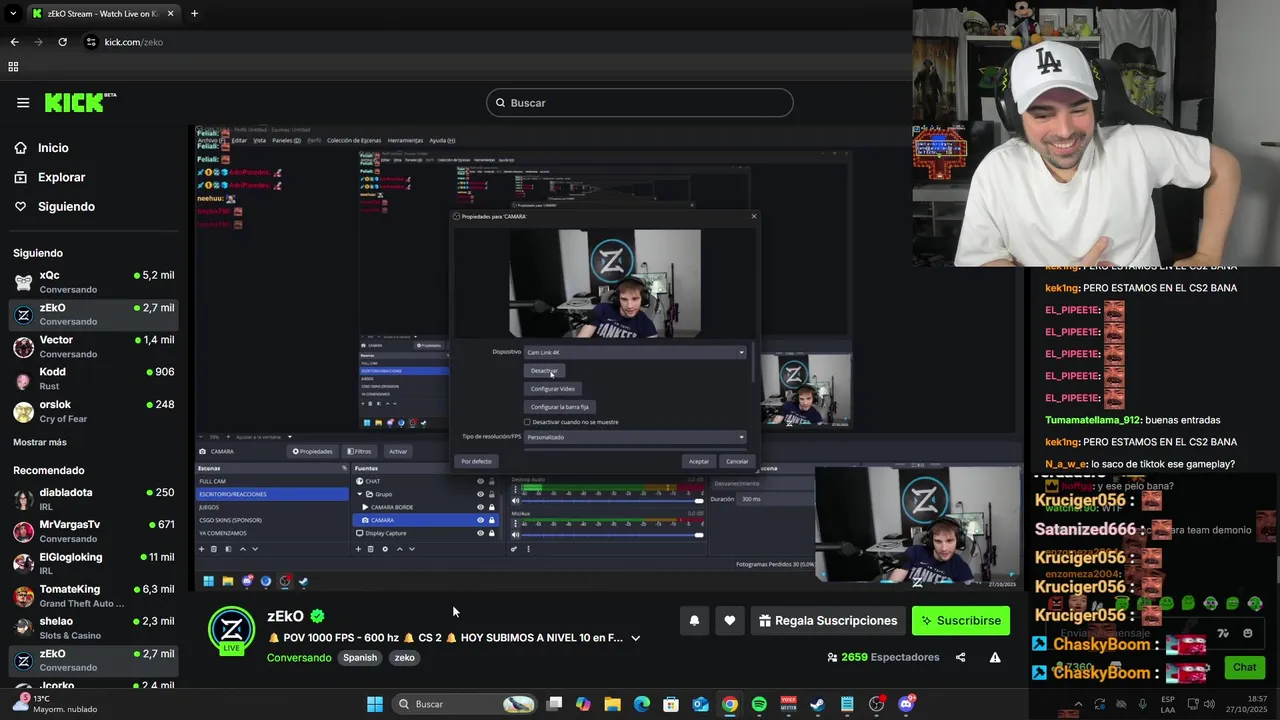Click the 'Spanish' tag under the stream
Screen dimensions: 1280x720
coord(360,658)
